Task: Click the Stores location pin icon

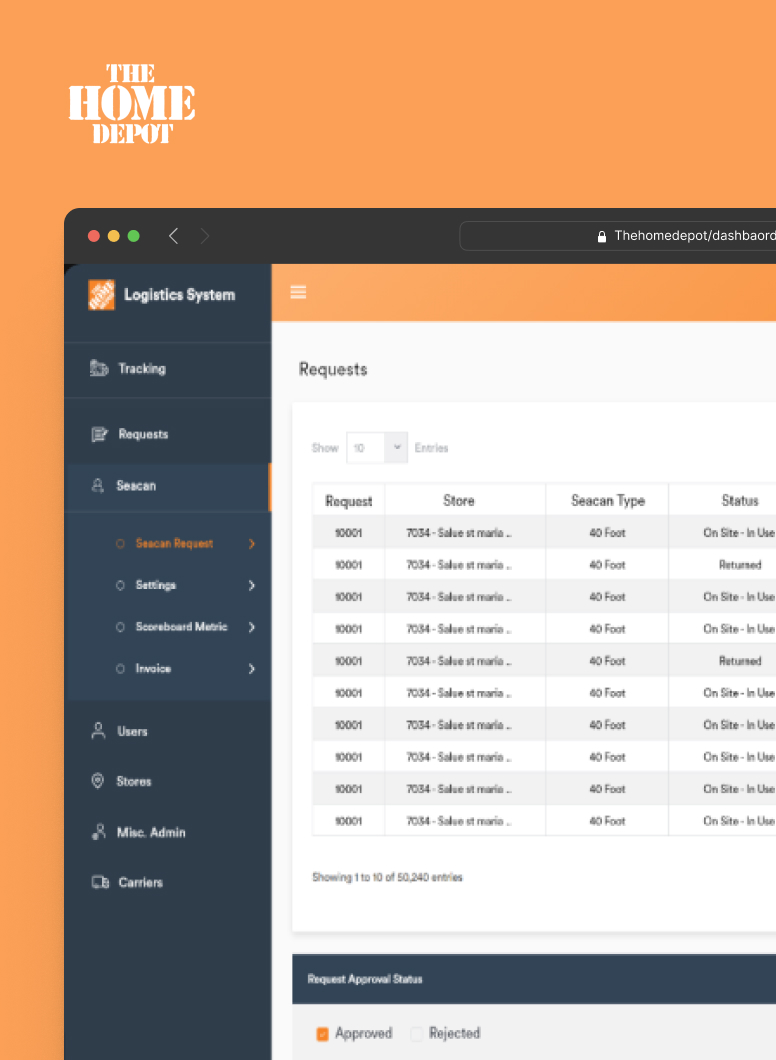Action: 98,781
